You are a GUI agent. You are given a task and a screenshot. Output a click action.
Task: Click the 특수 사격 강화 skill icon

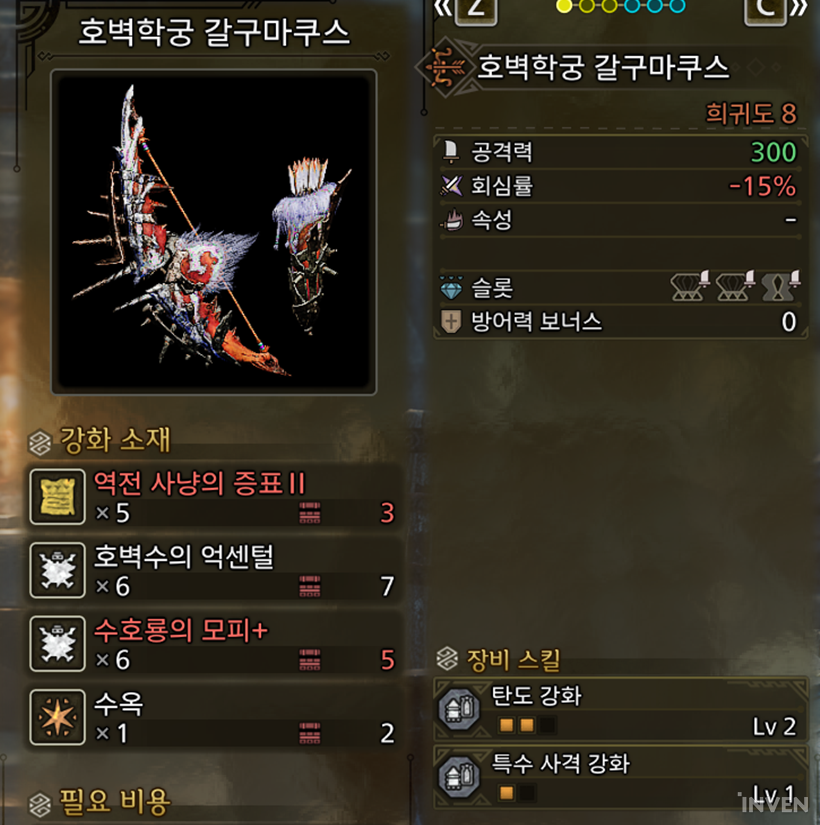(459, 777)
